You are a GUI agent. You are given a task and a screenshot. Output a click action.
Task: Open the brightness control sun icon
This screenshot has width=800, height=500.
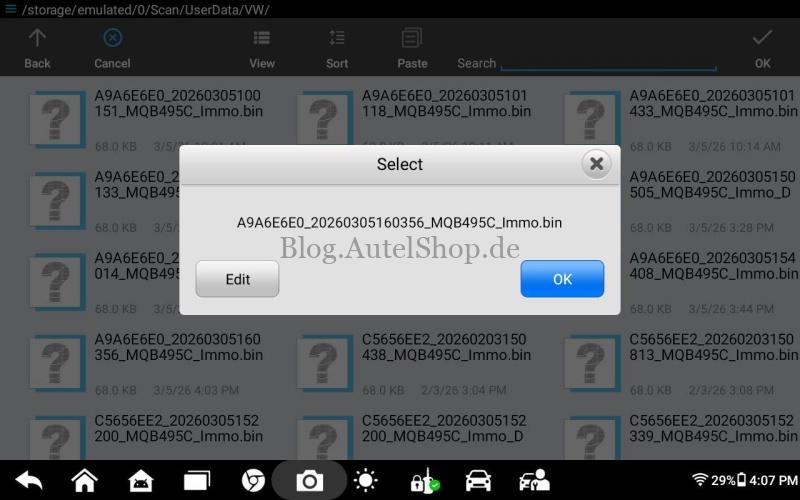[366, 481]
